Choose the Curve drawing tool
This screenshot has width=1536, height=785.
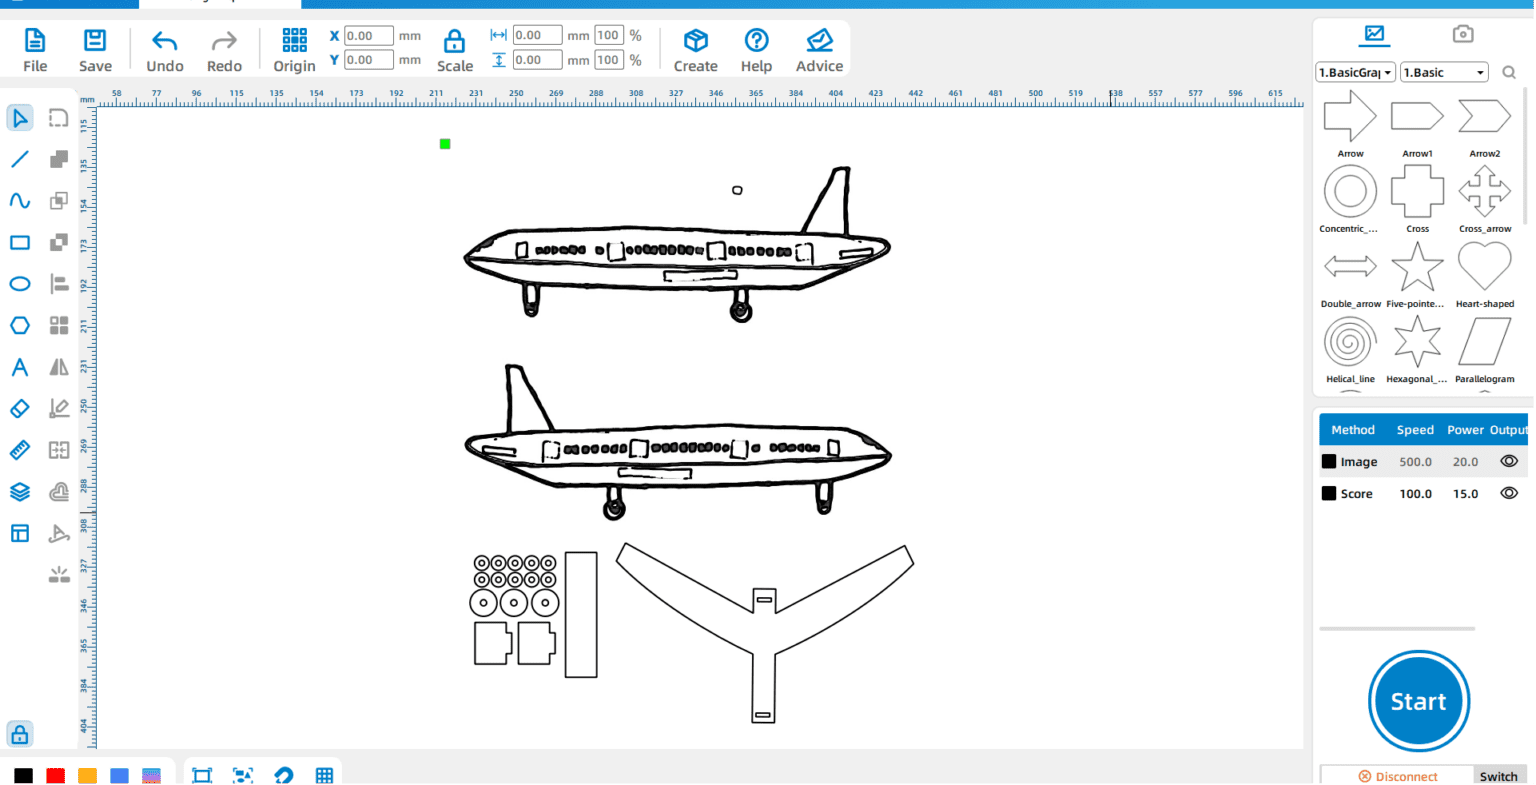coord(20,200)
